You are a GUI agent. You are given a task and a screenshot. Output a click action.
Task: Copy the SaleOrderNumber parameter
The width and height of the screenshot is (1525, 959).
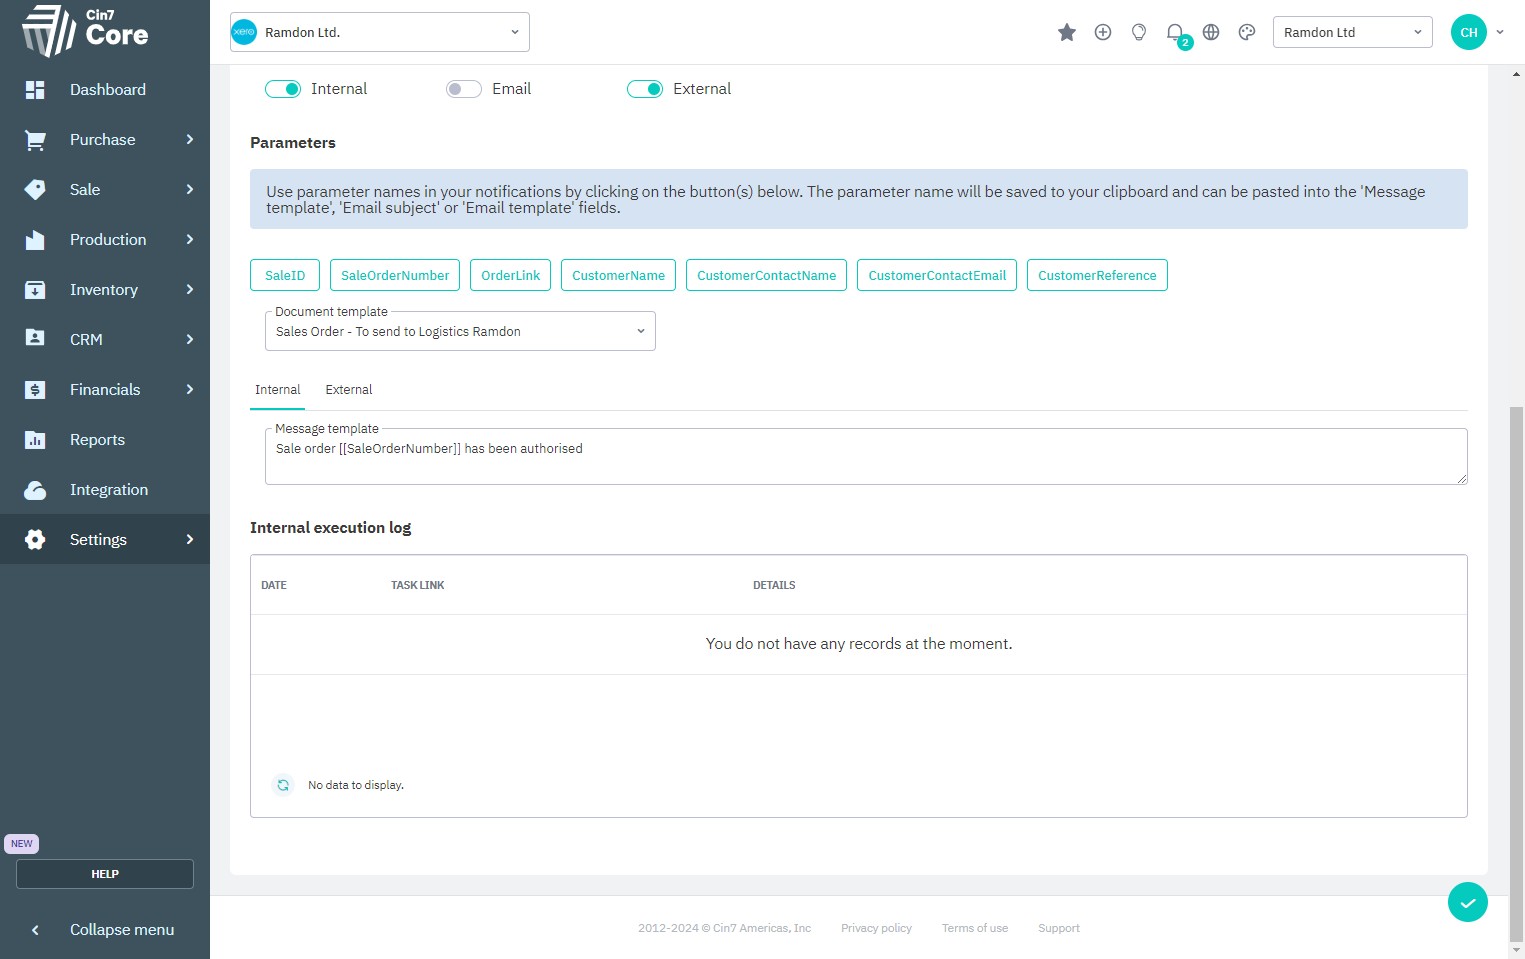[395, 276]
